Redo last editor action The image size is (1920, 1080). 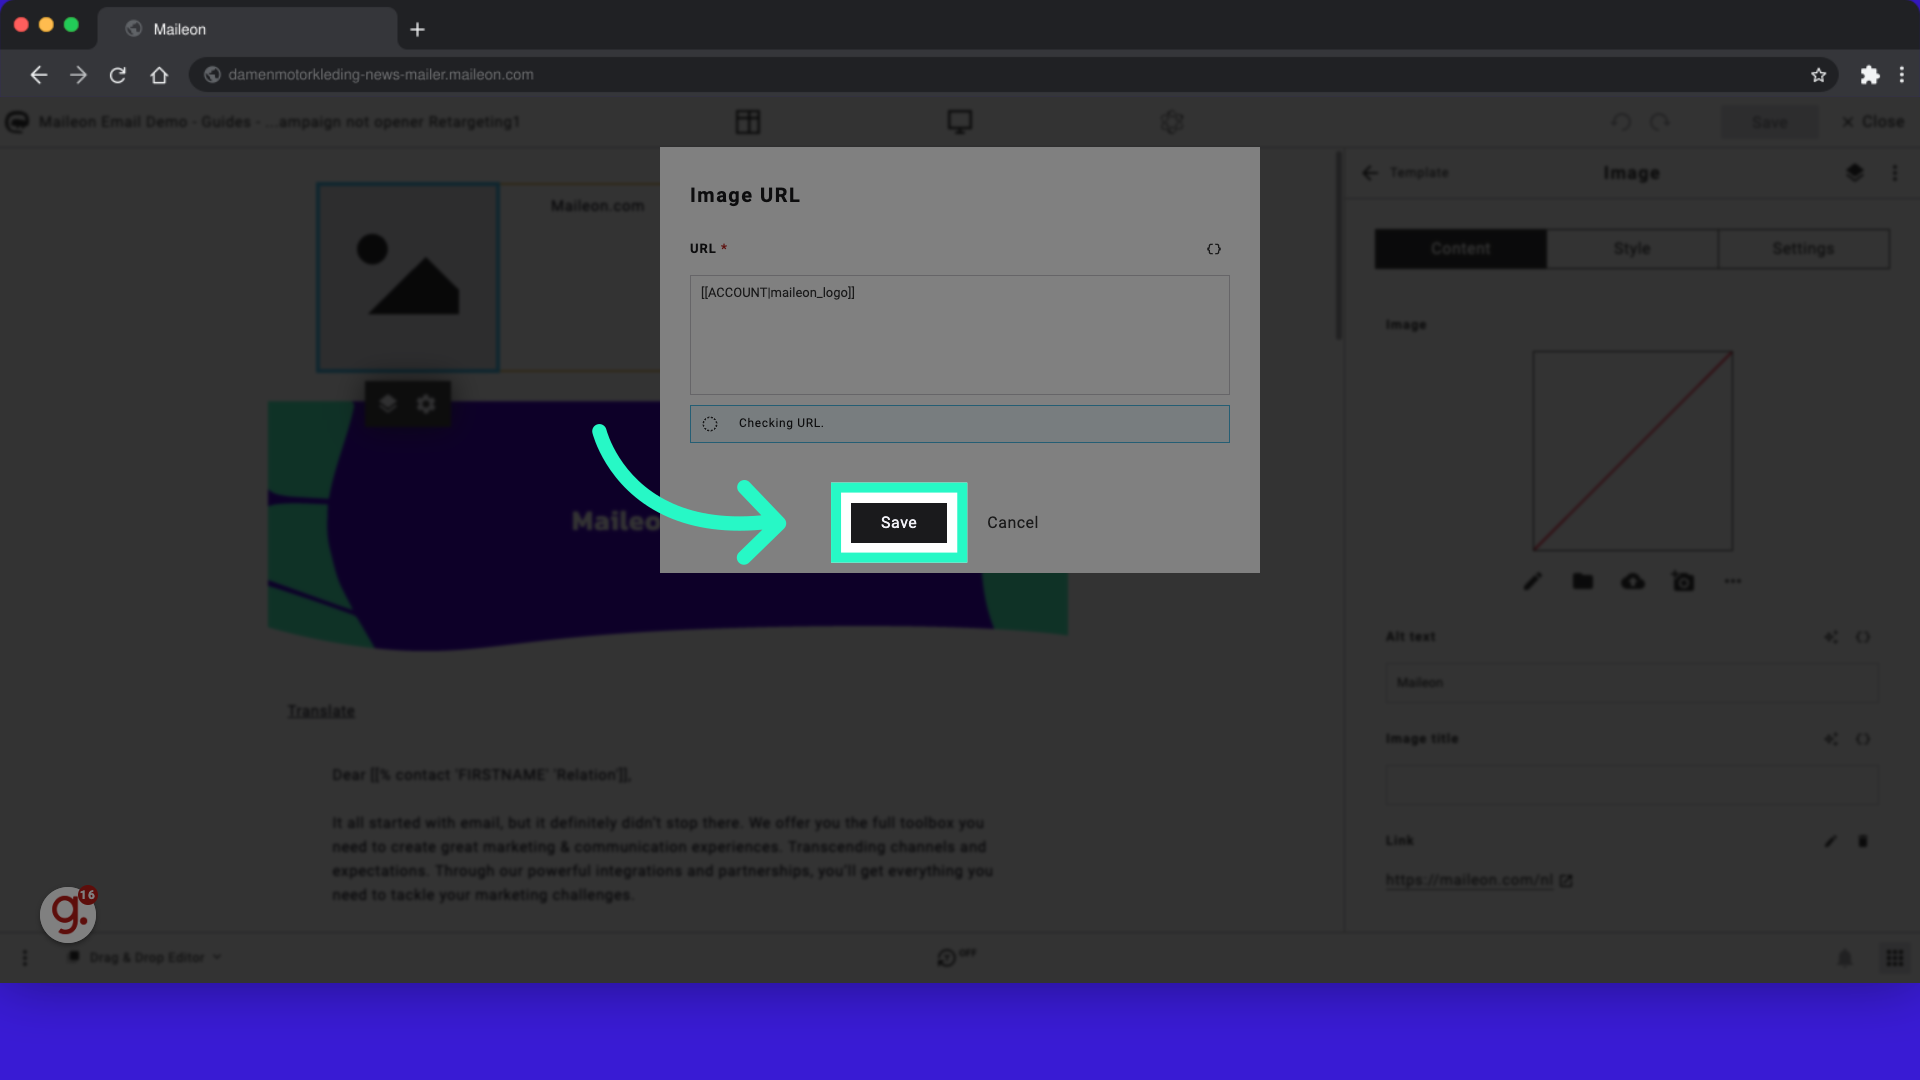coord(1660,122)
